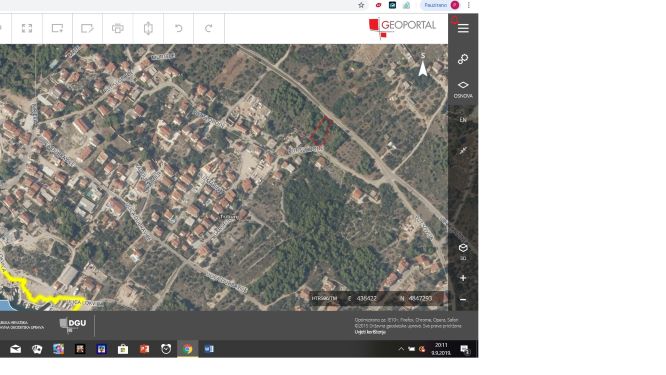Open the alarm clock app in taskbar
This screenshot has height=375, width=666.
tap(166, 349)
